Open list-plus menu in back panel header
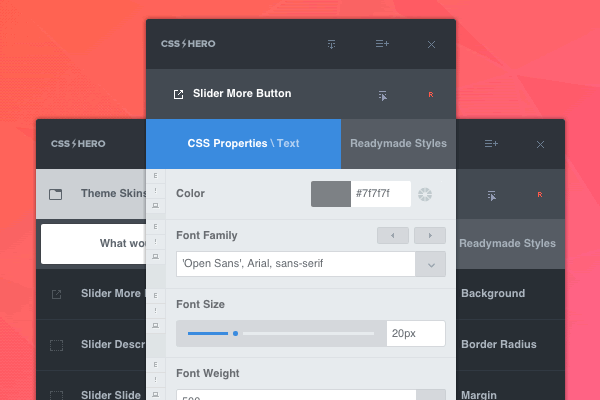The image size is (600, 400). point(491,144)
